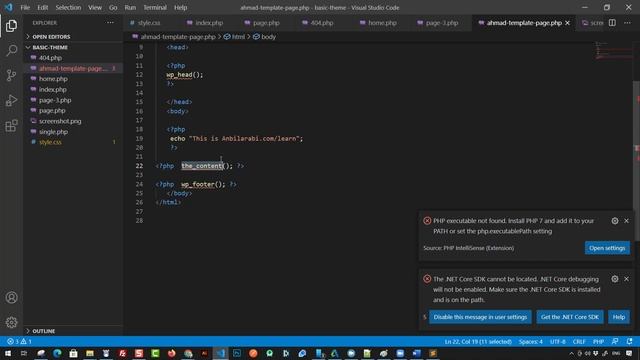Open notifications bell in status bar
This screenshot has width=640, height=360.
(629, 341)
